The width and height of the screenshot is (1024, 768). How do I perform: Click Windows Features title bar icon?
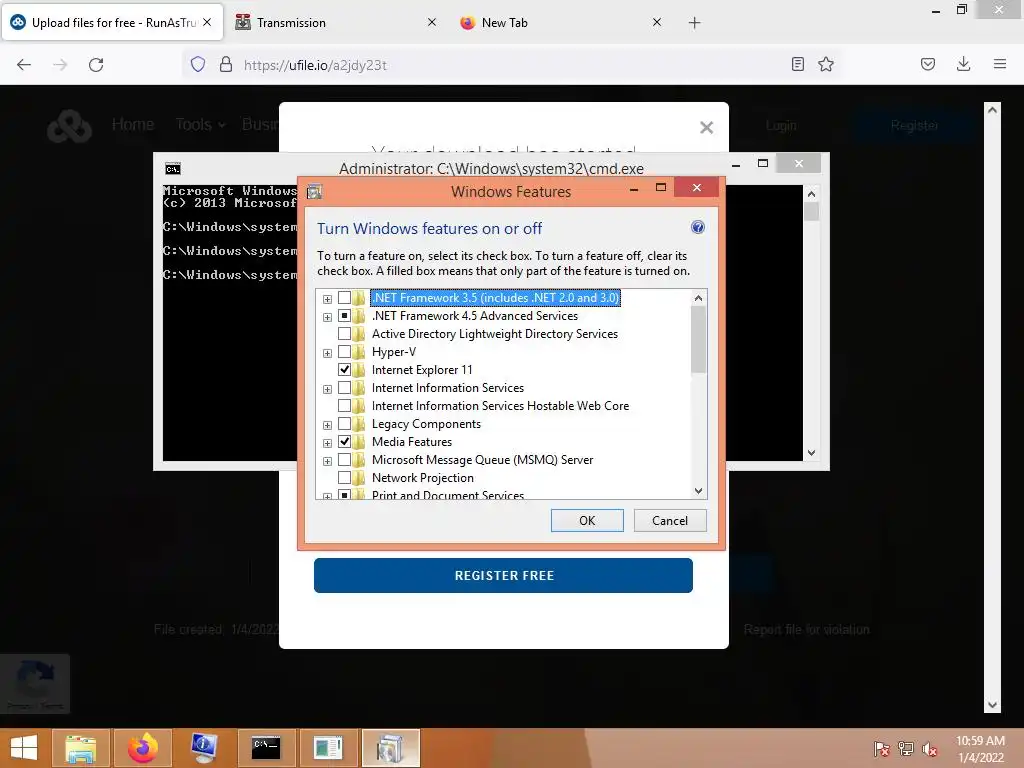[x=314, y=191]
